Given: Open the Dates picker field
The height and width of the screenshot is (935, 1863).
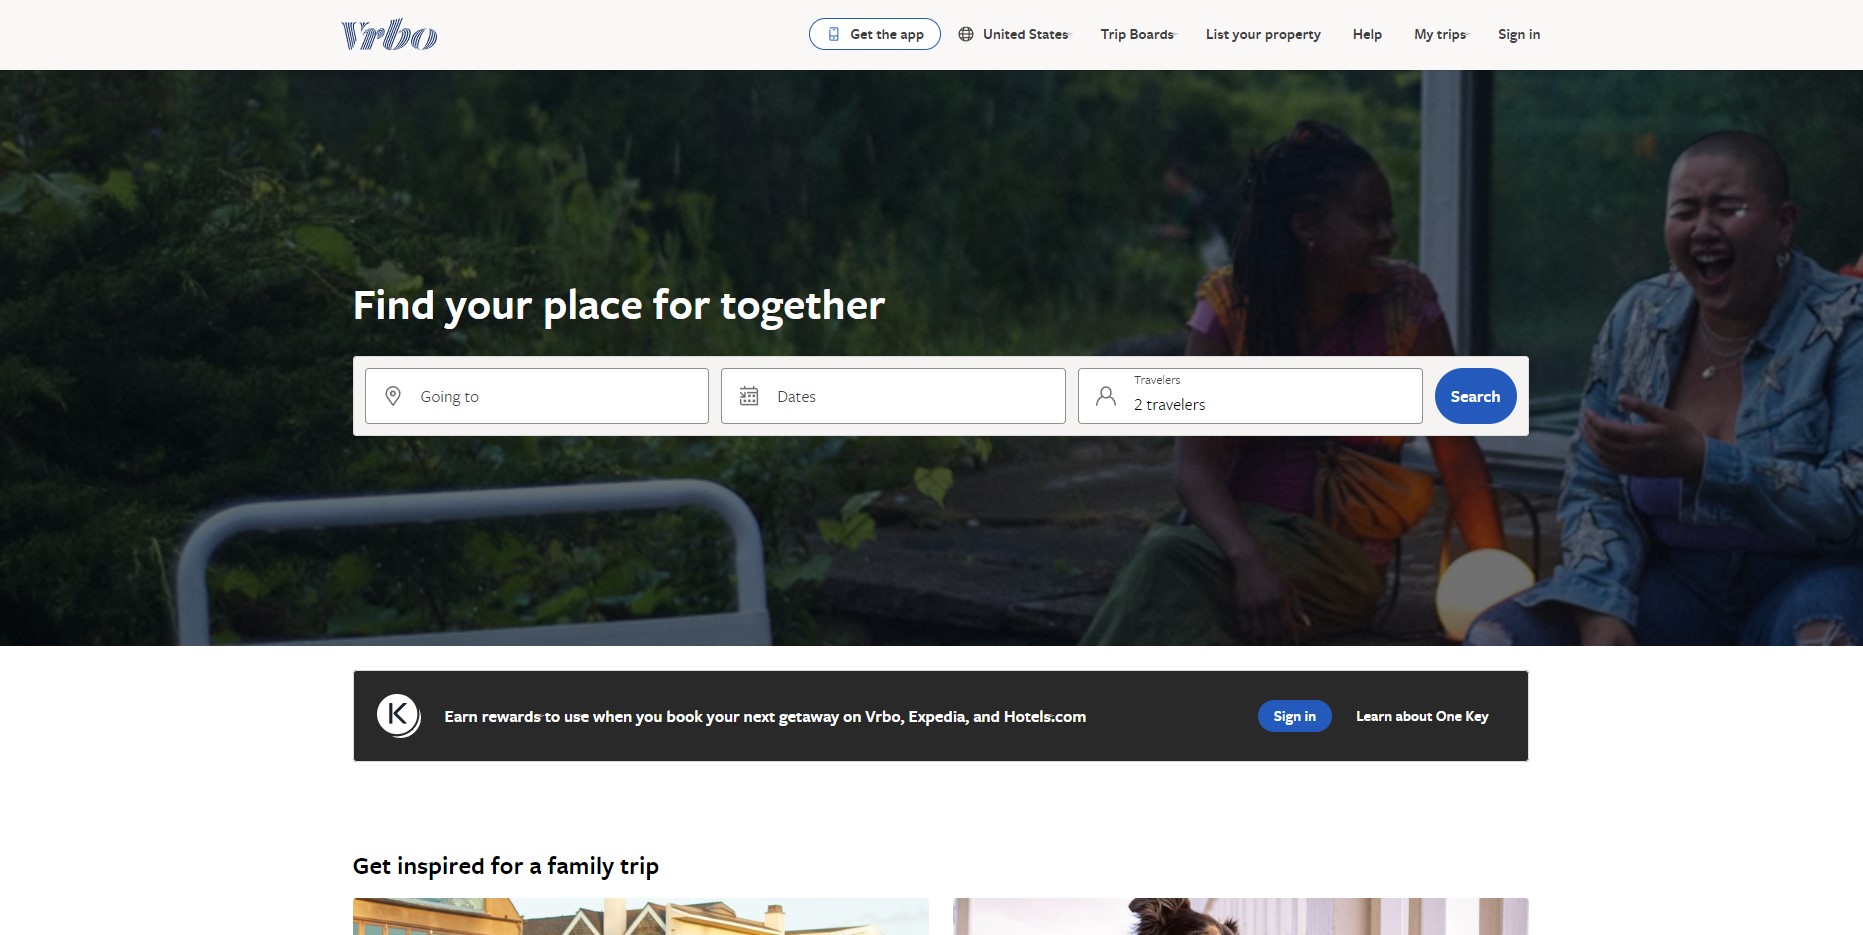Looking at the screenshot, I should (893, 396).
